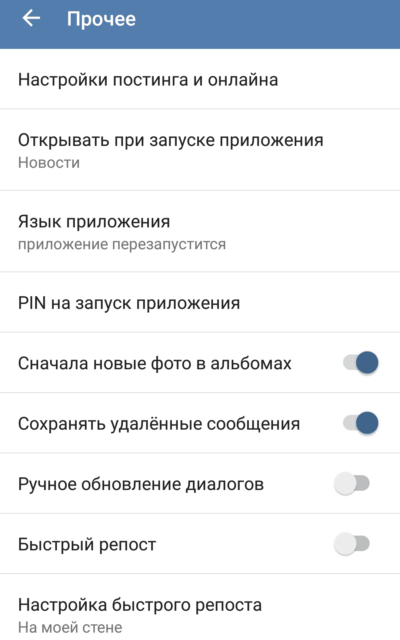The height and width of the screenshot is (640, 400).
Task: Tap the back arrow in the header
Action: (31, 18)
